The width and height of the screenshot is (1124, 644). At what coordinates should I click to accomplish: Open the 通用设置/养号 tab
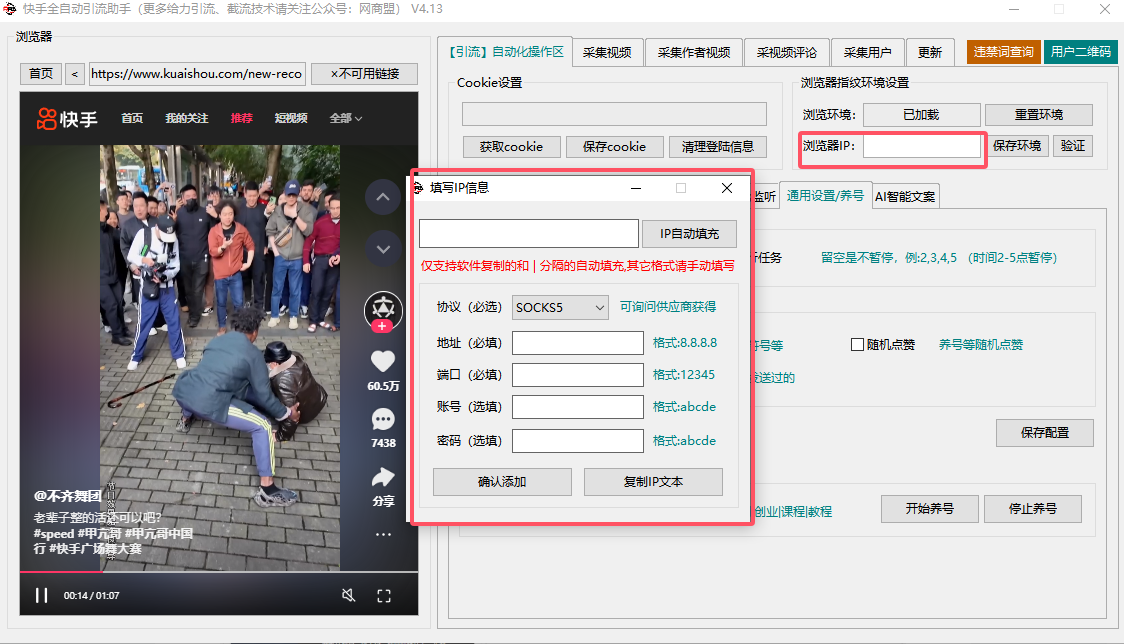tap(825, 195)
